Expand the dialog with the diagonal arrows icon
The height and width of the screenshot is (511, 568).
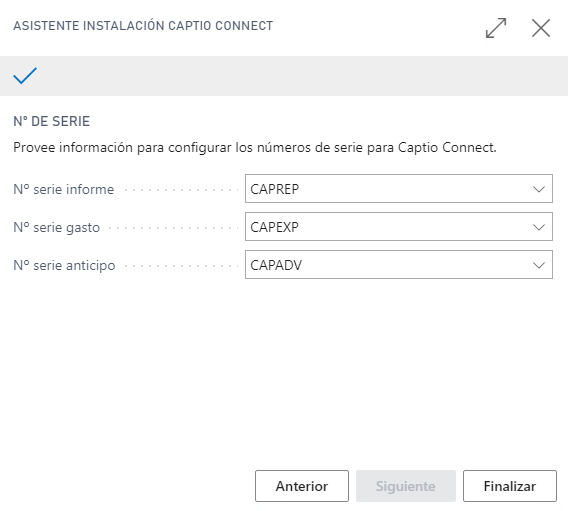[496, 28]
